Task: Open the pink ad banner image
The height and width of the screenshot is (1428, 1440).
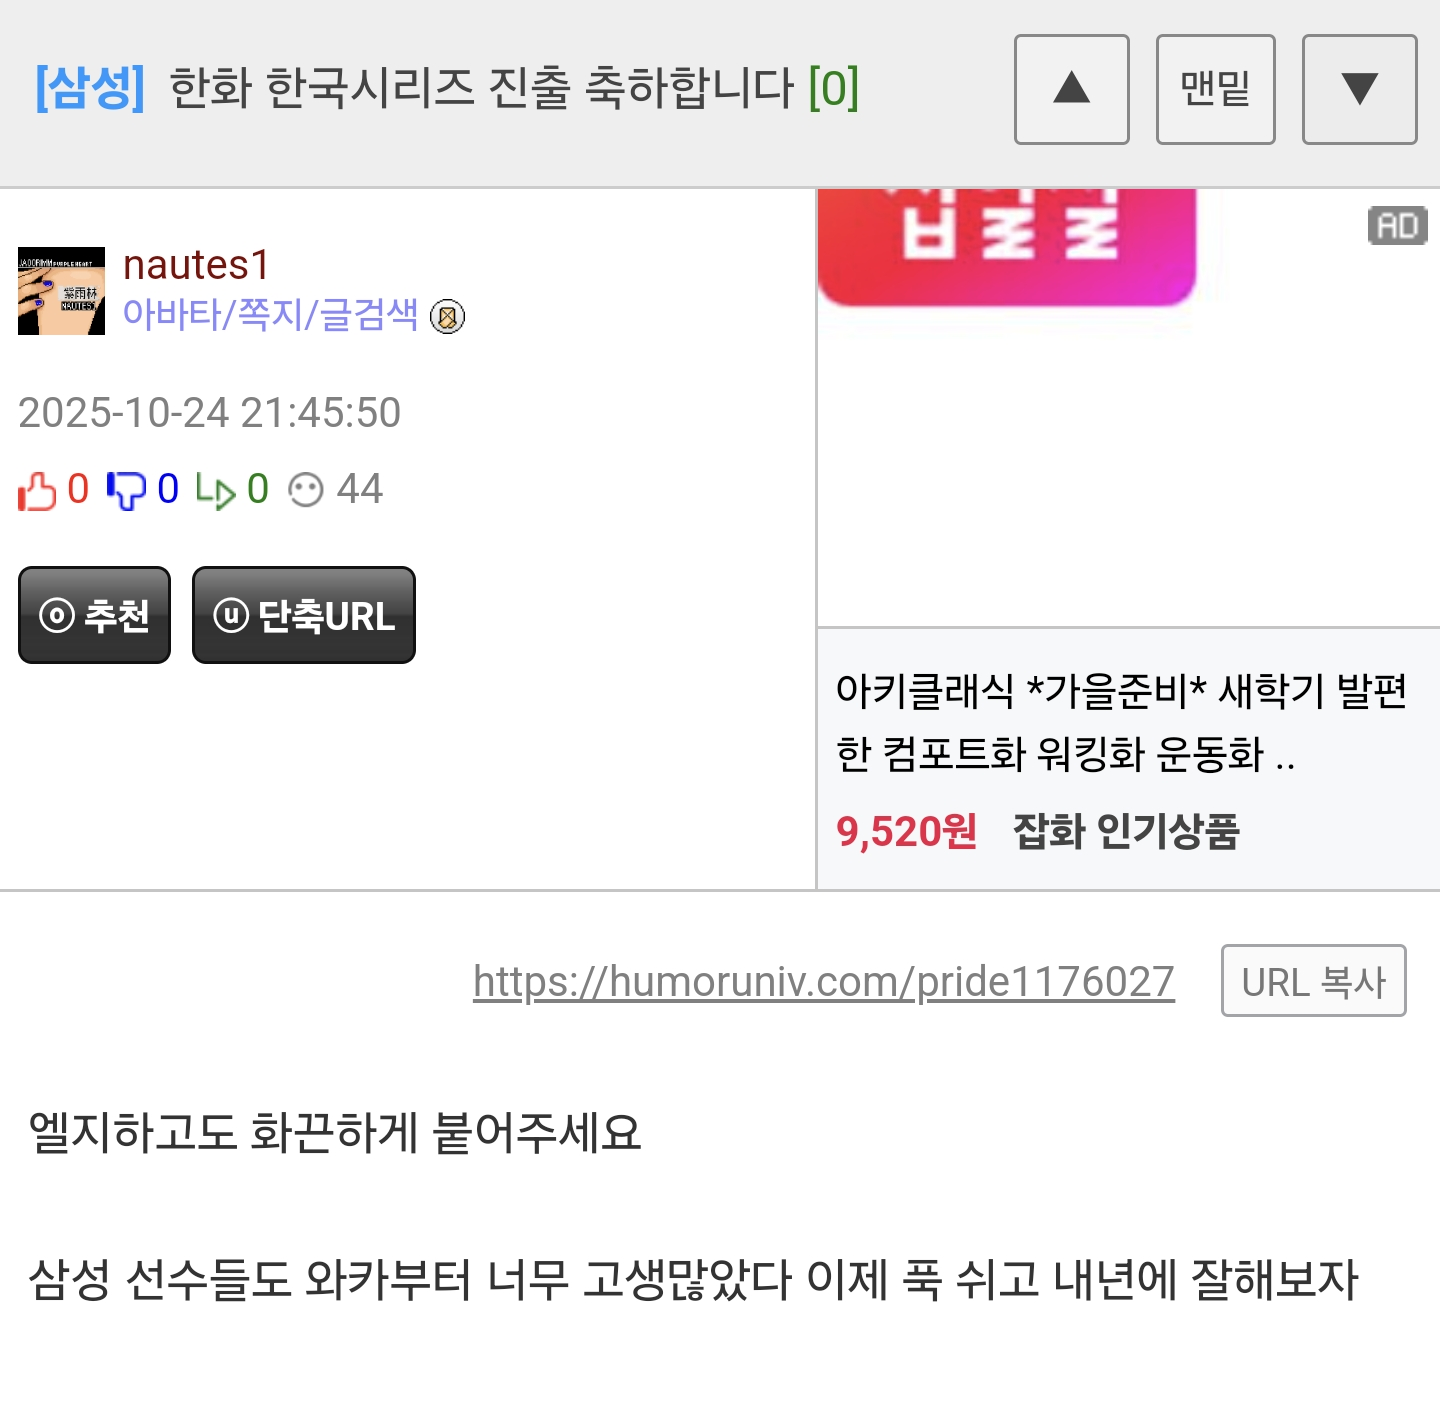Action: [x=1007, y=246]
